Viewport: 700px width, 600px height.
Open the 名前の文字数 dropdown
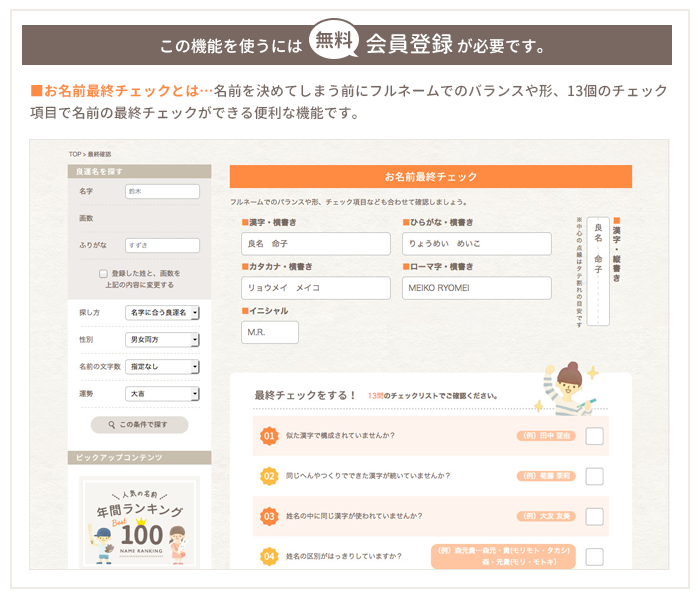coord(162,367)
